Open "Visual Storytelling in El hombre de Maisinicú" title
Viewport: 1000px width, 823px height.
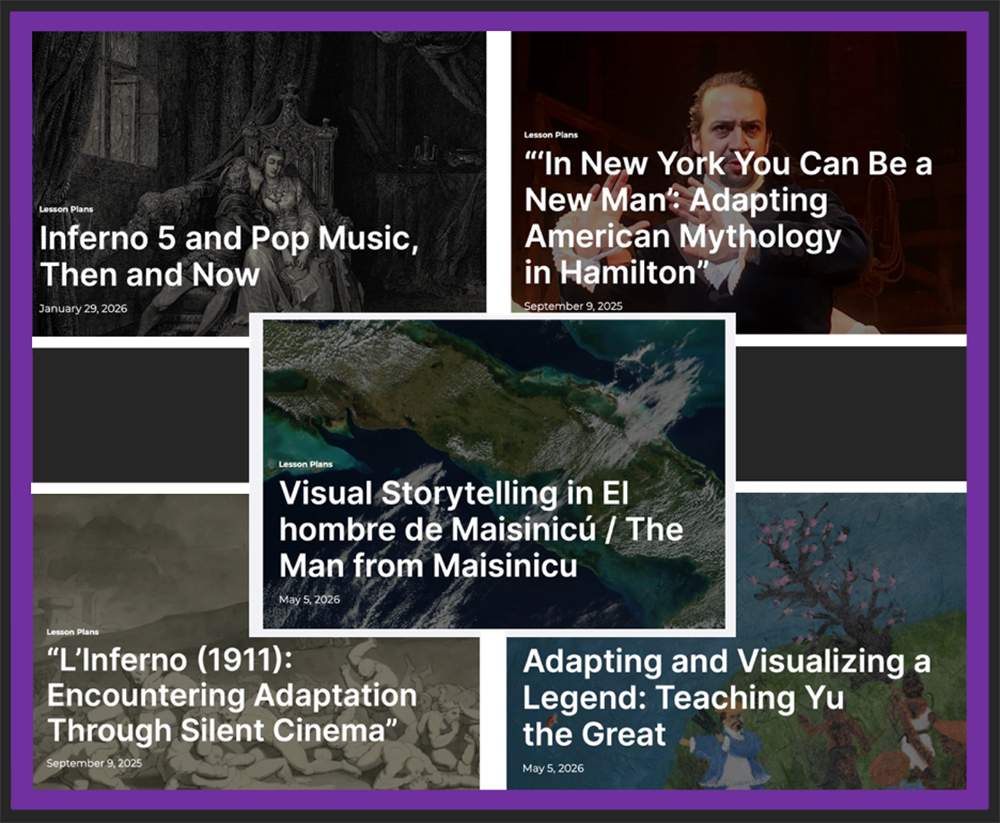[x=481, y=530]
